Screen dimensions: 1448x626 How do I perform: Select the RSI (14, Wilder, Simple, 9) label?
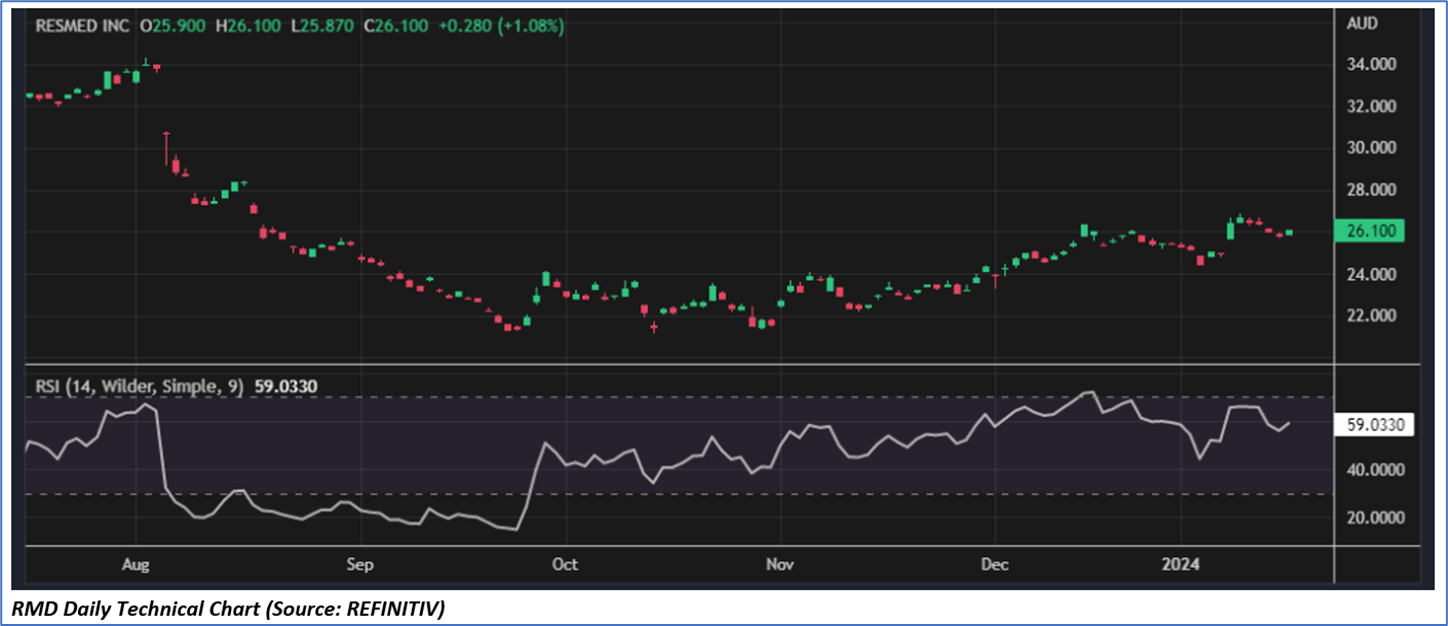coord(137,385)
